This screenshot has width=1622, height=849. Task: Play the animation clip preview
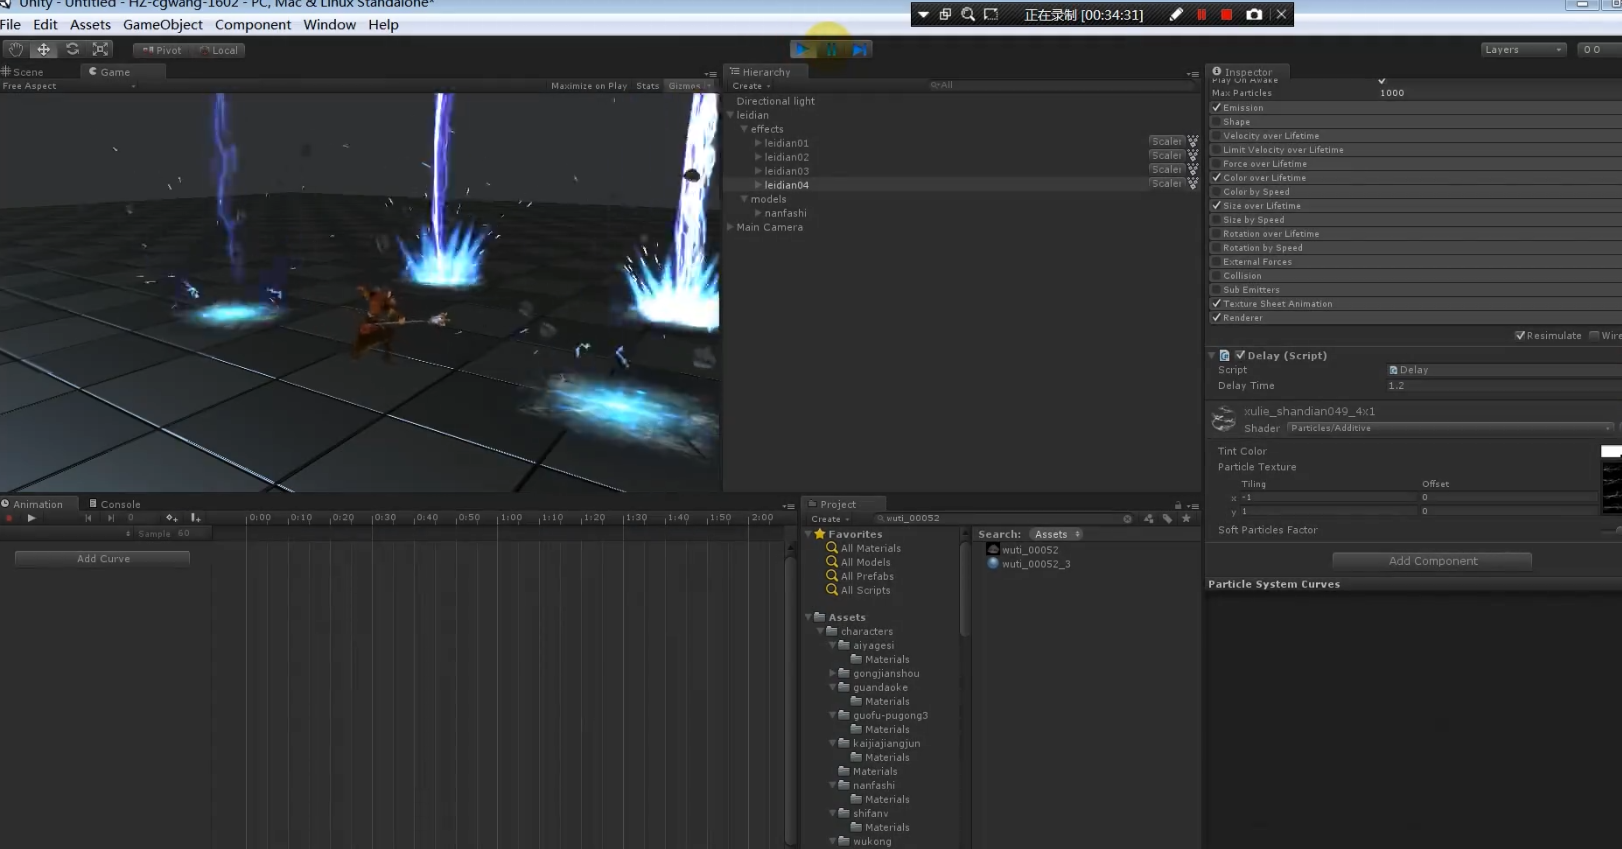coord(32,518)
